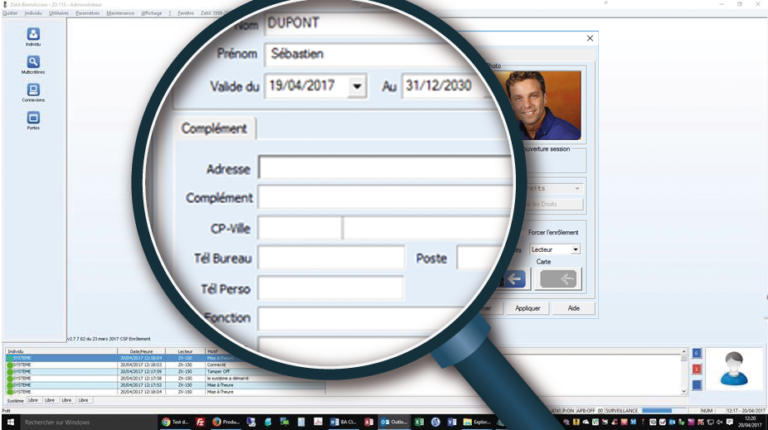Click the Windows Start button
Image resolution: width=768 pixels, height=430 pixels.
pos(10,422)
